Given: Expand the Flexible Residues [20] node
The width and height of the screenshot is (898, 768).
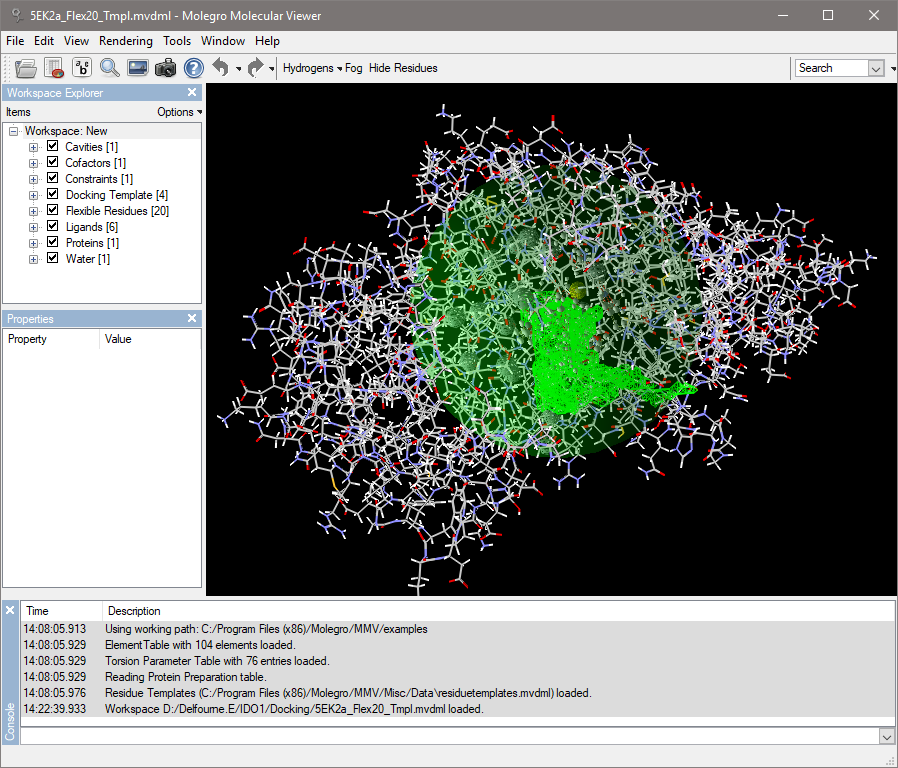Looking at the screenshot, I should (x=34, y=211).
